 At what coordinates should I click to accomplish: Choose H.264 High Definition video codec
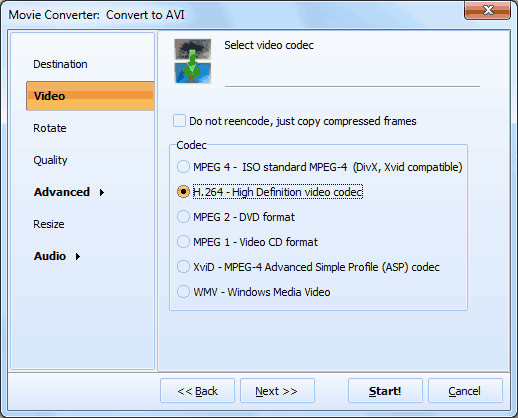(x=183, y=192)
